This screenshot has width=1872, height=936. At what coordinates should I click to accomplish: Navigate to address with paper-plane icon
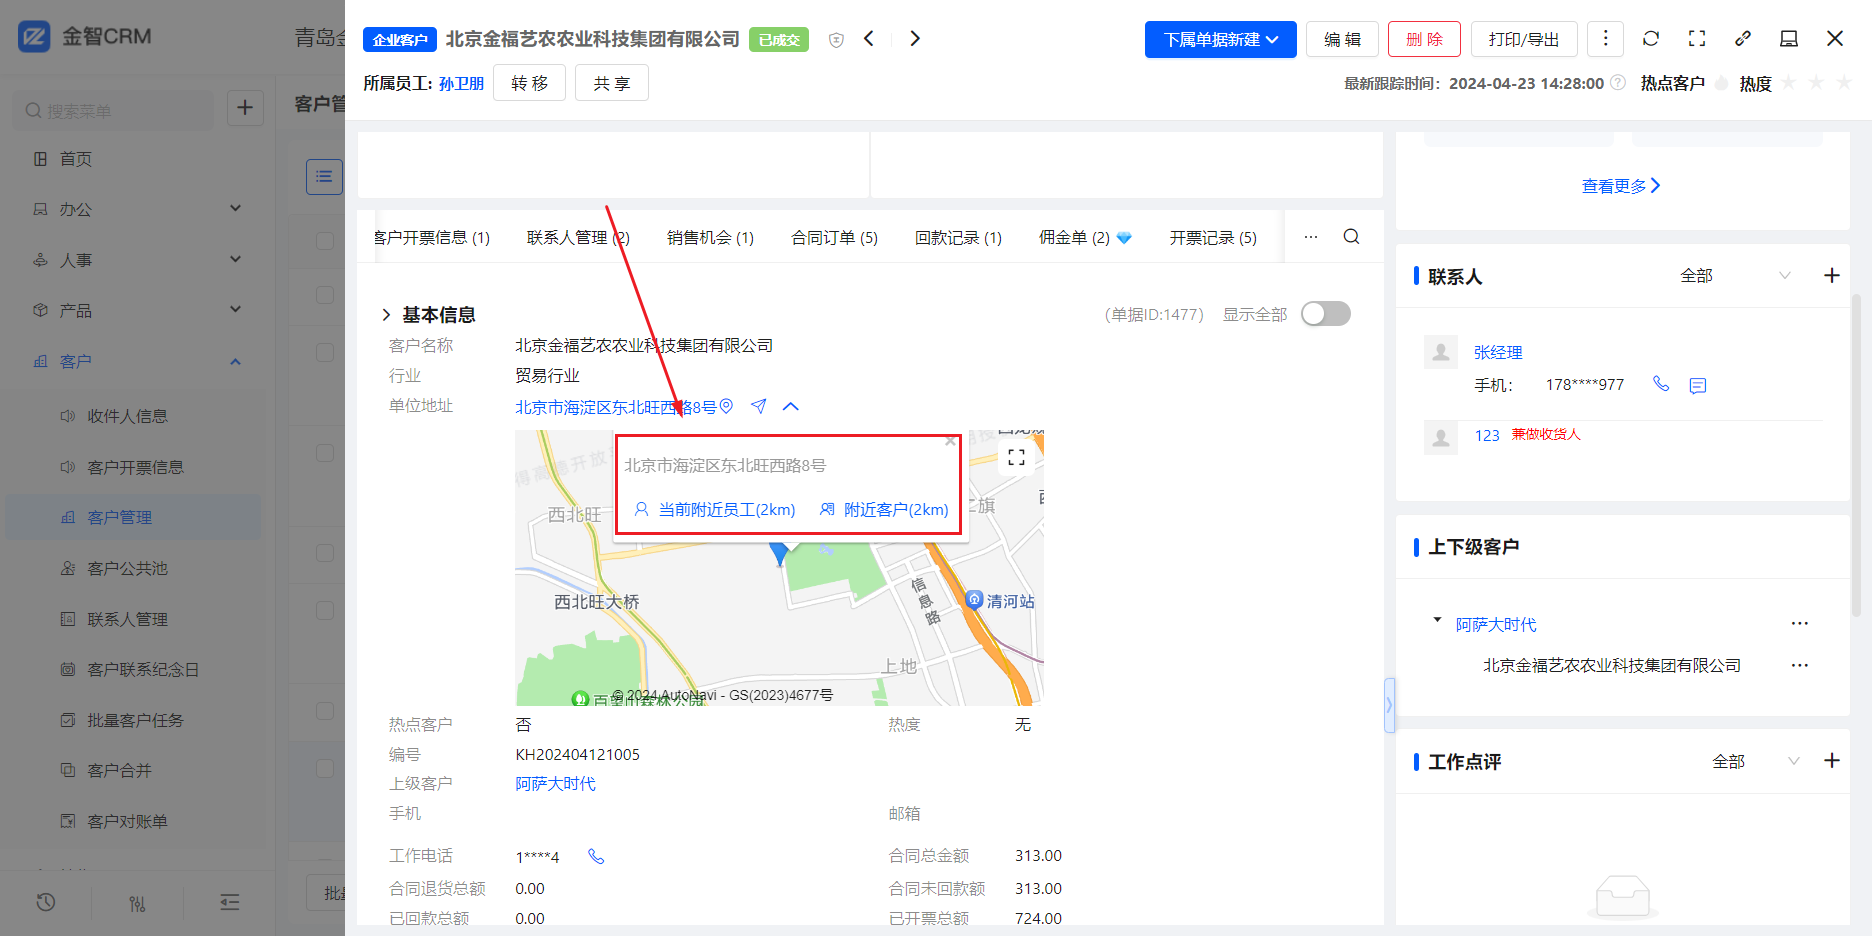(x=759, y=406)
